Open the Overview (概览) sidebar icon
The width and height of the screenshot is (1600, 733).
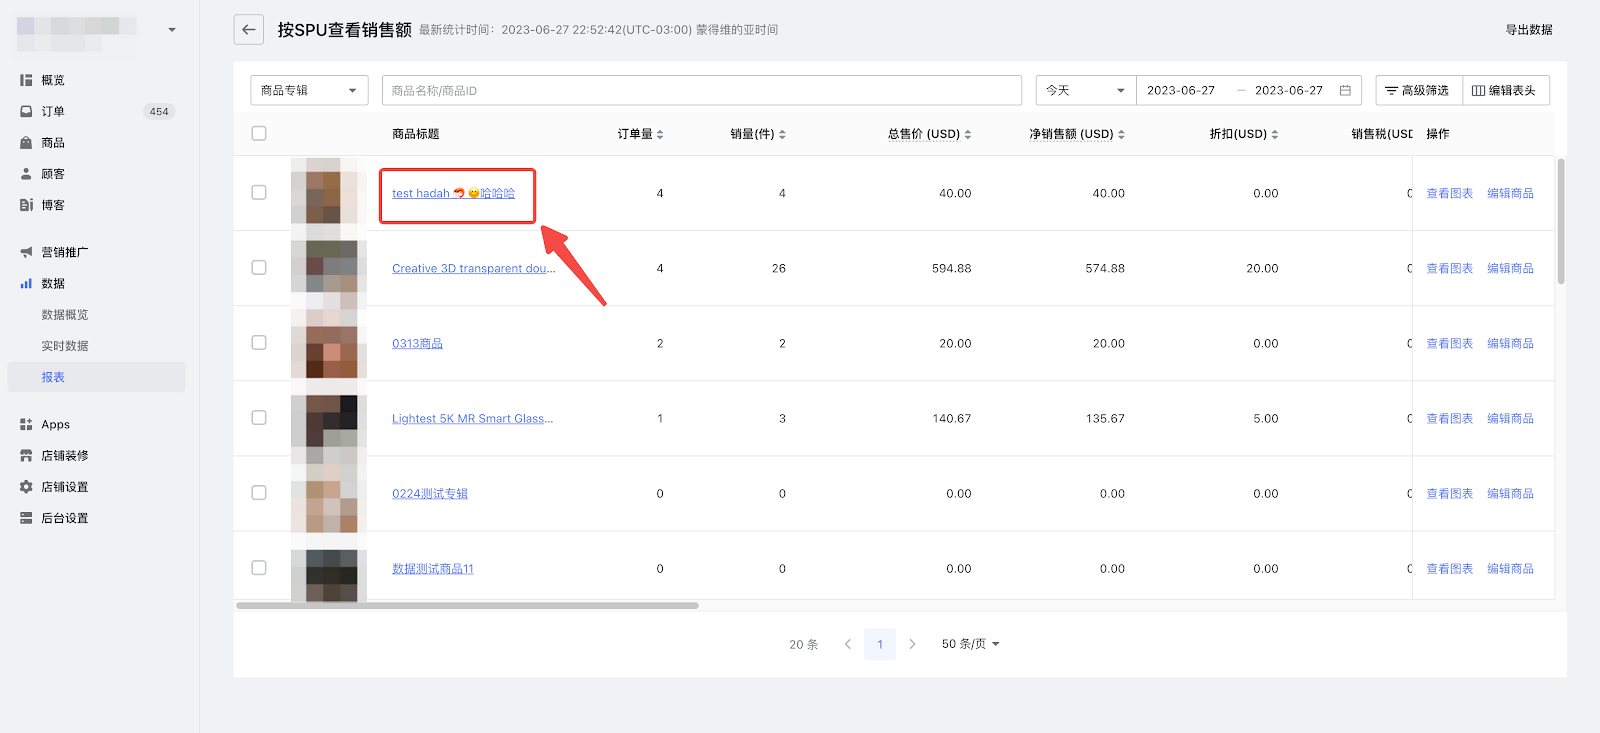[26, 80]
